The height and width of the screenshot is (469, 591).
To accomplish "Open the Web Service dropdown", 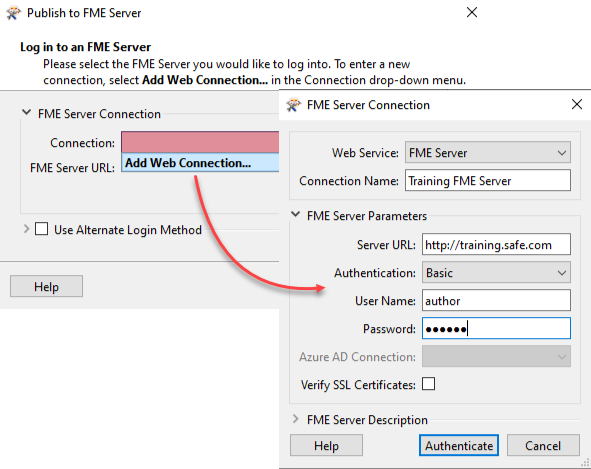I will 488,152.
